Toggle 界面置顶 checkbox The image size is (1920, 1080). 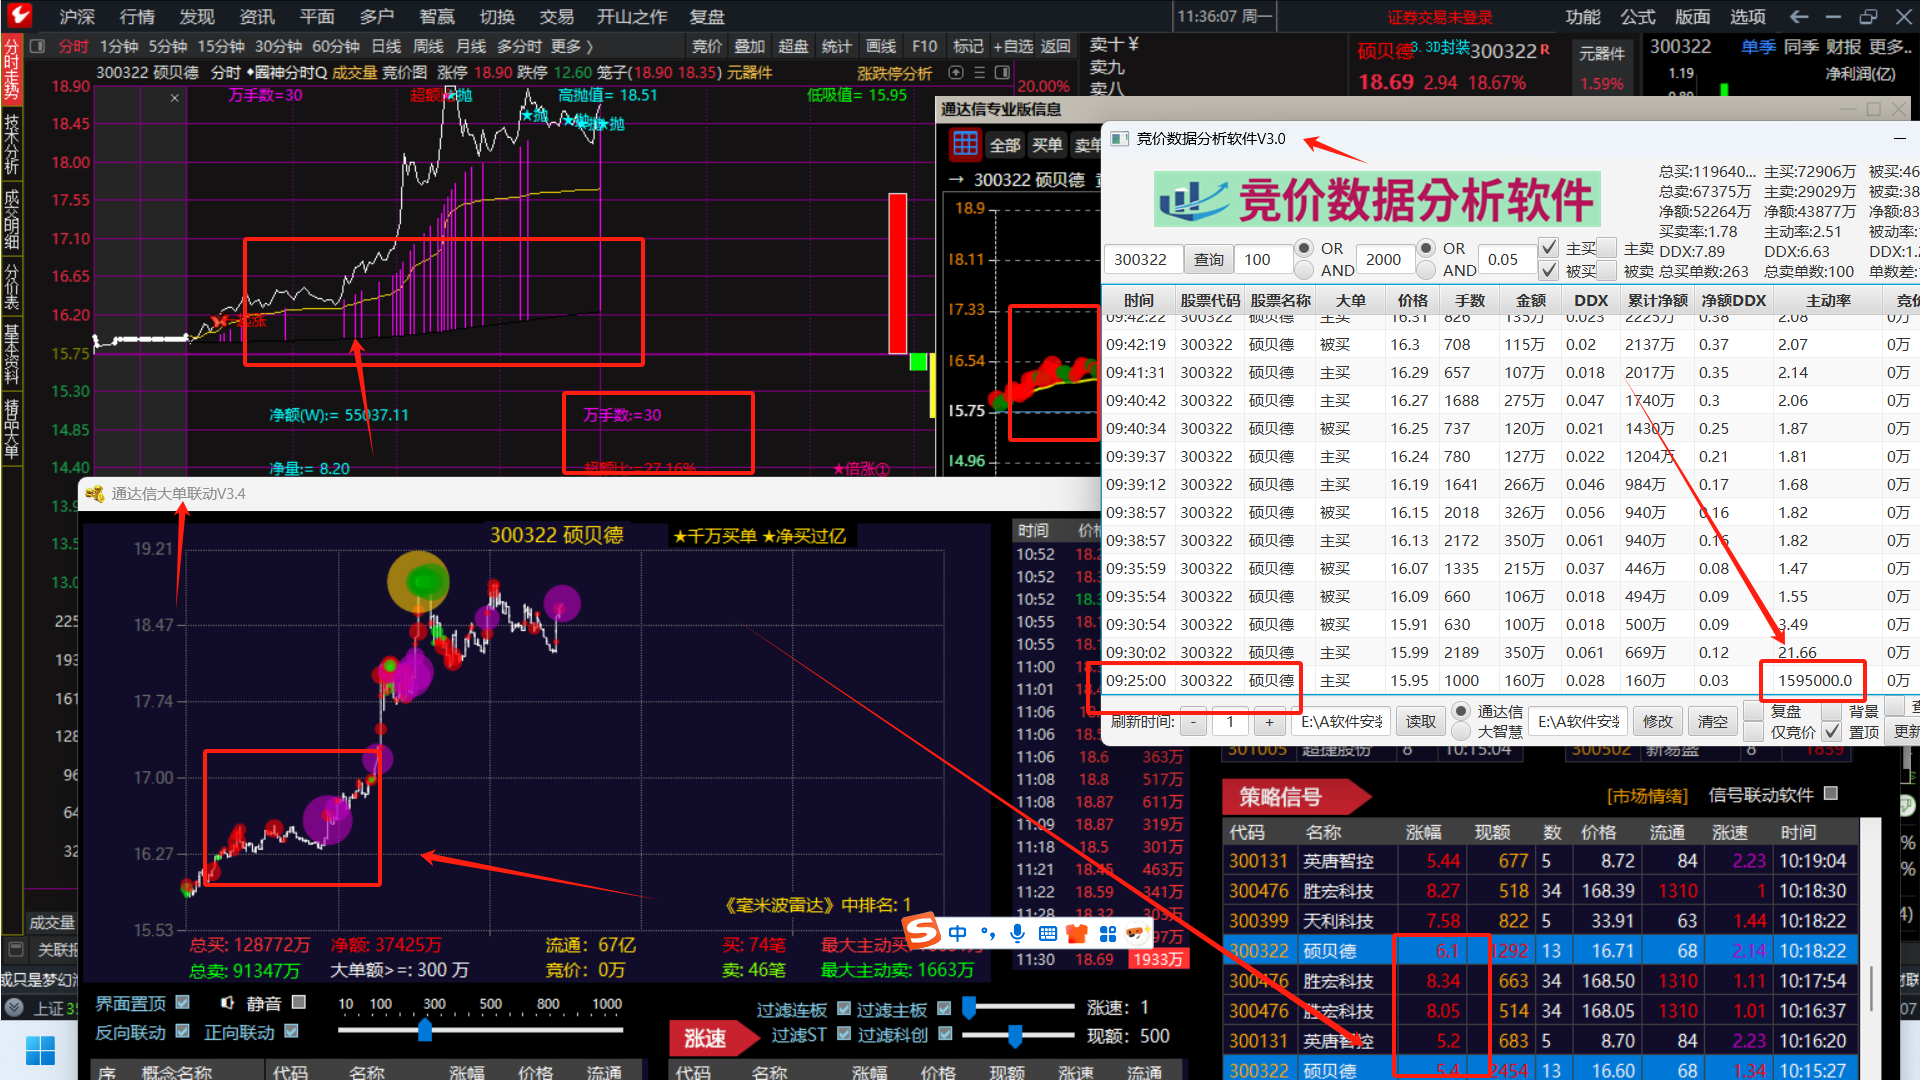pos(182,1002)
